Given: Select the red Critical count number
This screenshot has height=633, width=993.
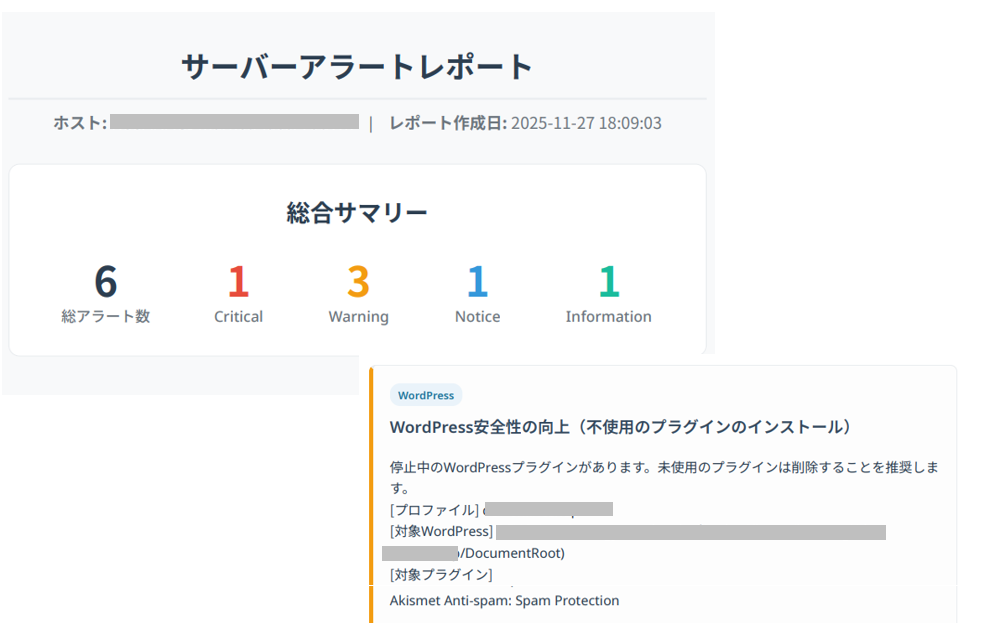Looking at the screenshot, I should (x=238, y=282).
